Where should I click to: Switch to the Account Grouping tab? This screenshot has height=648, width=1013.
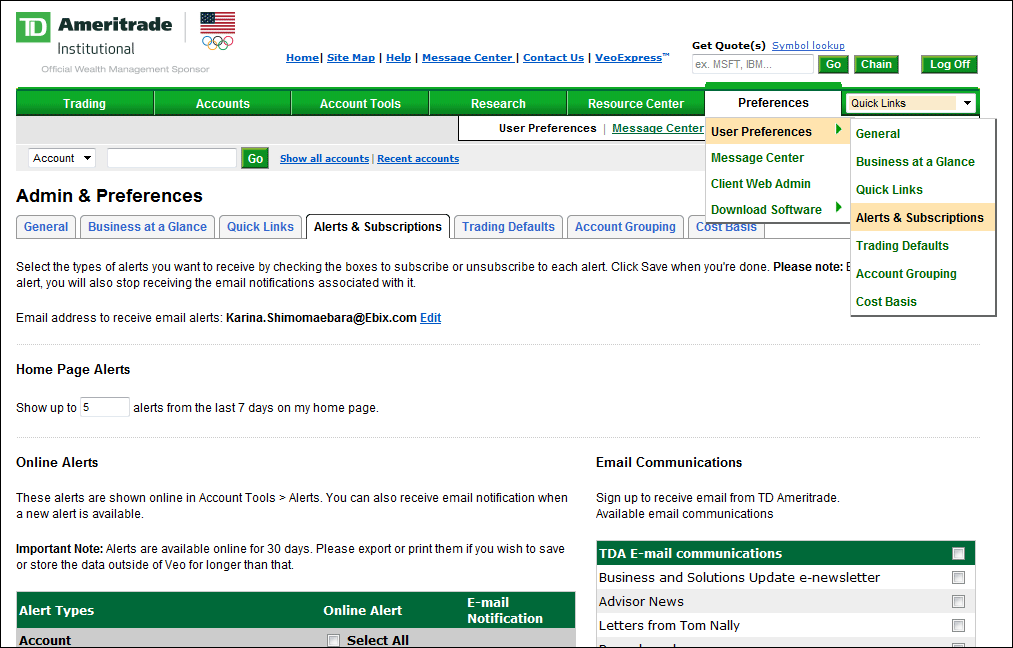(x=625, y=226)
